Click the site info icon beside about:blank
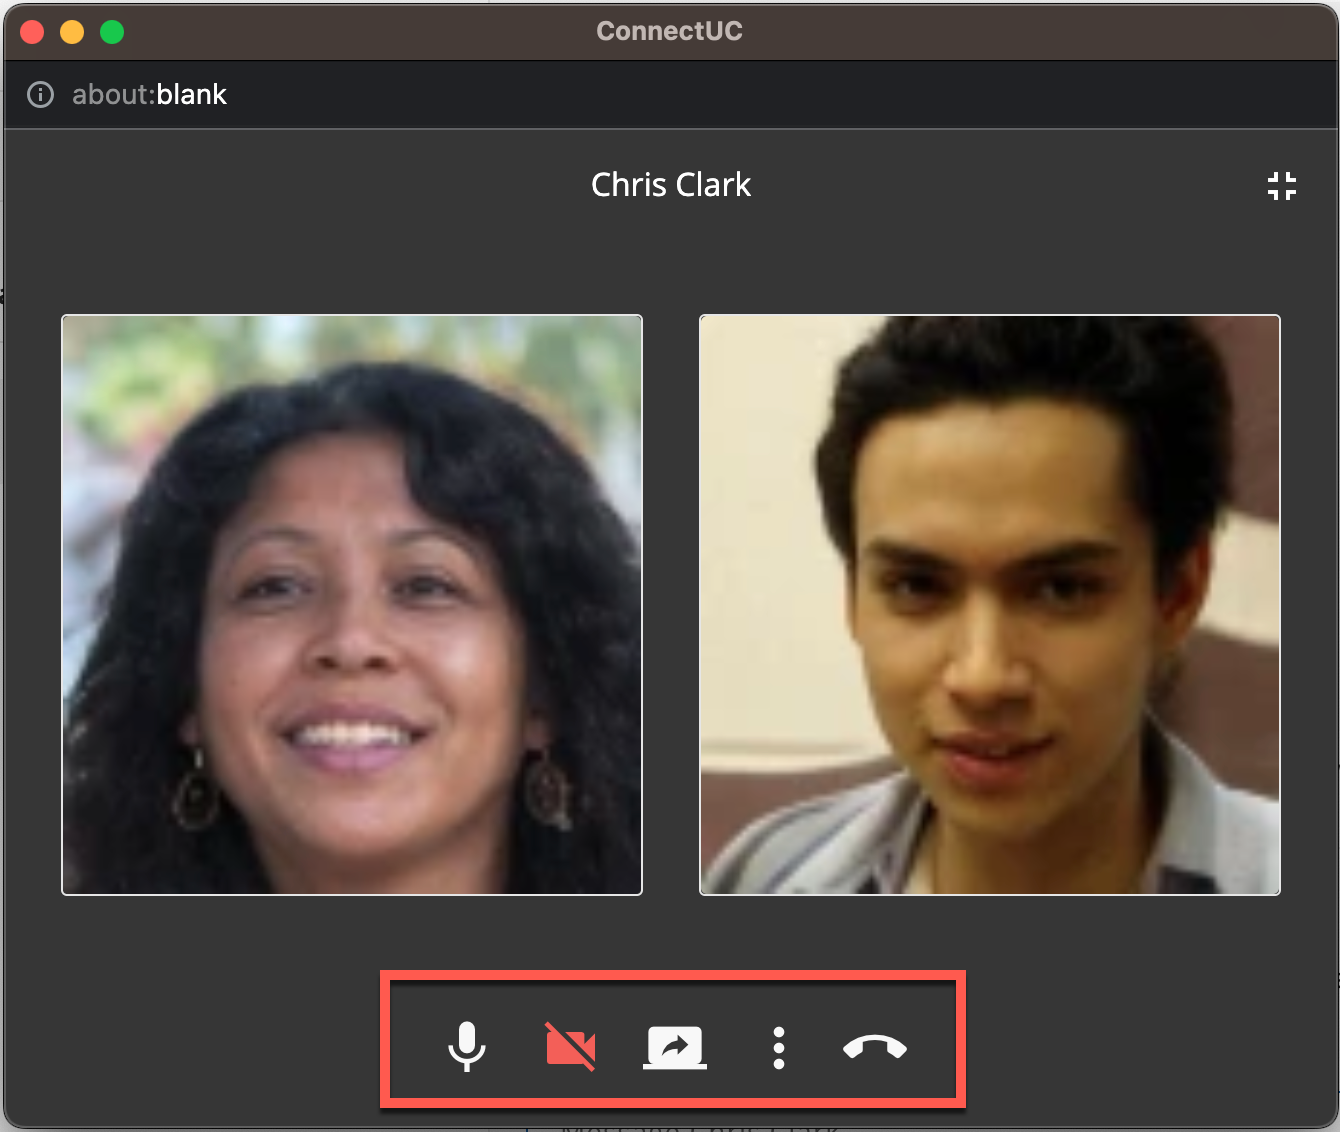This screenshot has height=1132, width=1340. [40, 95]
